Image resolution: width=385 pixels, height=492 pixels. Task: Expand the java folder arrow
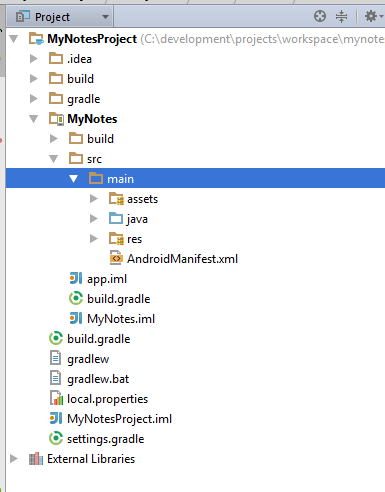point(94,219)
